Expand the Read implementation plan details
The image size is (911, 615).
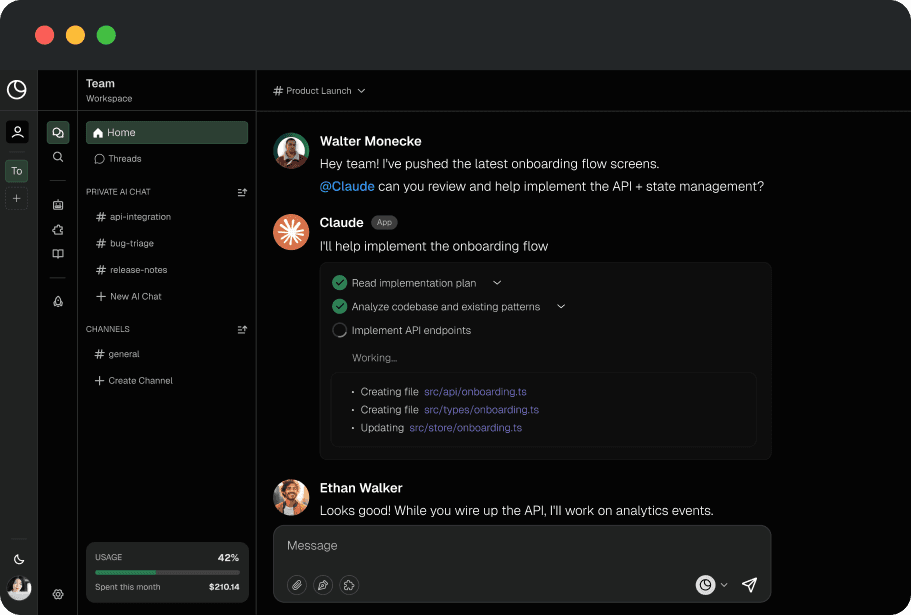click(497, 282)
